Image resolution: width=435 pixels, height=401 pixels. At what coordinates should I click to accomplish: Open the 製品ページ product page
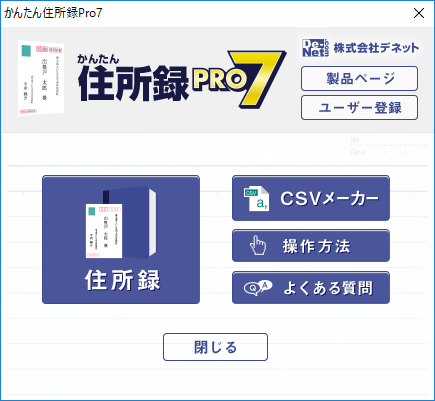(x=359, y=78)
